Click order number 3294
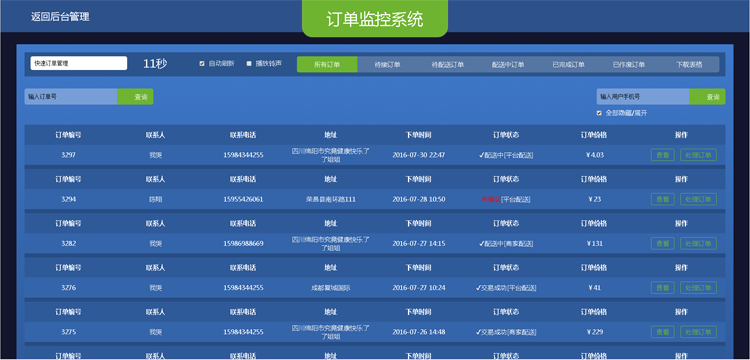 point(68,199)
